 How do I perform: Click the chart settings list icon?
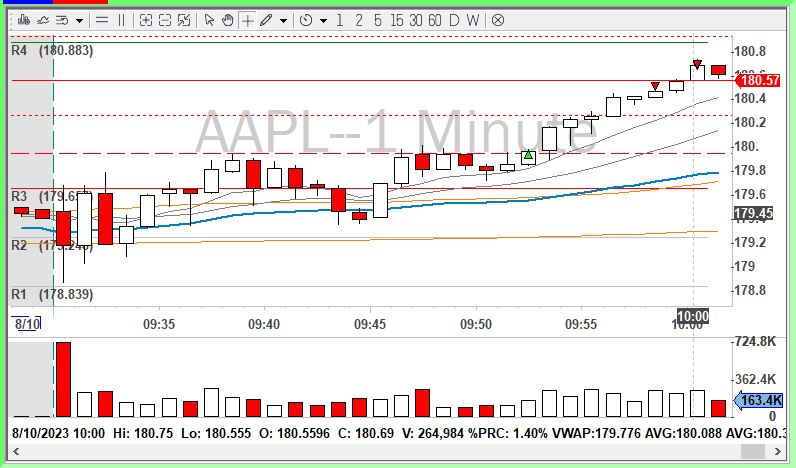click(x=62, y=20)
